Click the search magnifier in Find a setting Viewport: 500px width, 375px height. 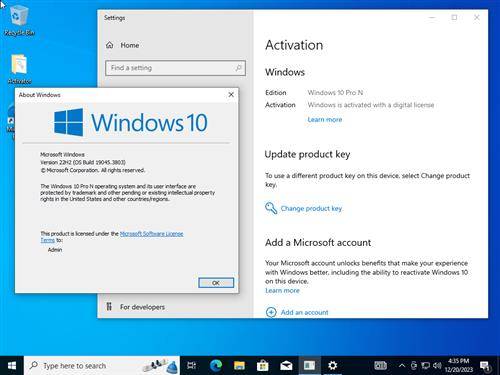pos(238,68)
